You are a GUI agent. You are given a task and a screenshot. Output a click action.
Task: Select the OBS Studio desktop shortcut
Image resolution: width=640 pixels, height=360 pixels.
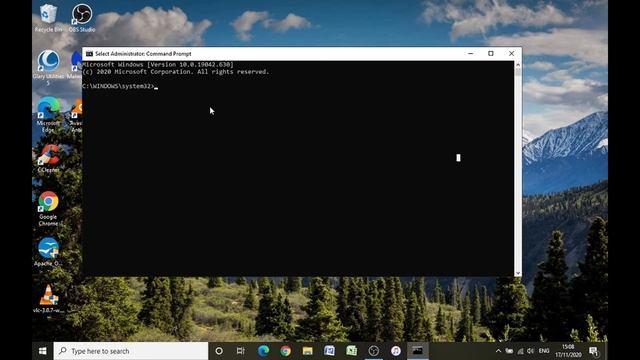coord(82,18)
